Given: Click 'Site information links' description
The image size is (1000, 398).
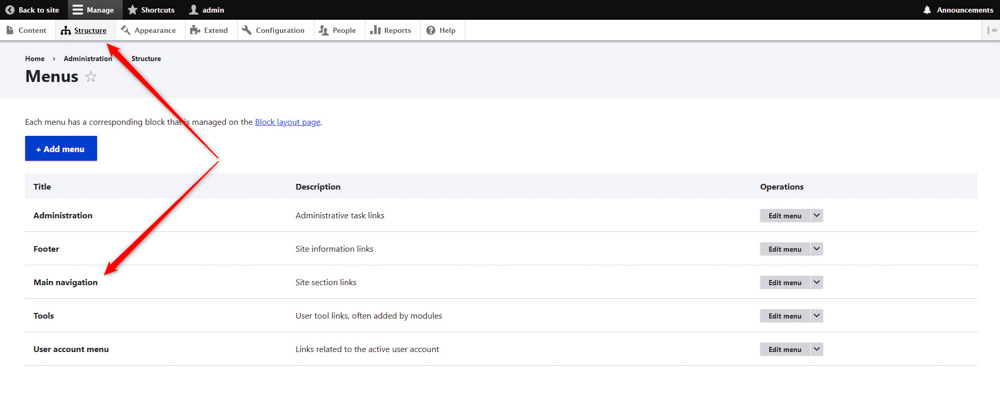Looking at the screenshot, I should [x=334, y=249].
